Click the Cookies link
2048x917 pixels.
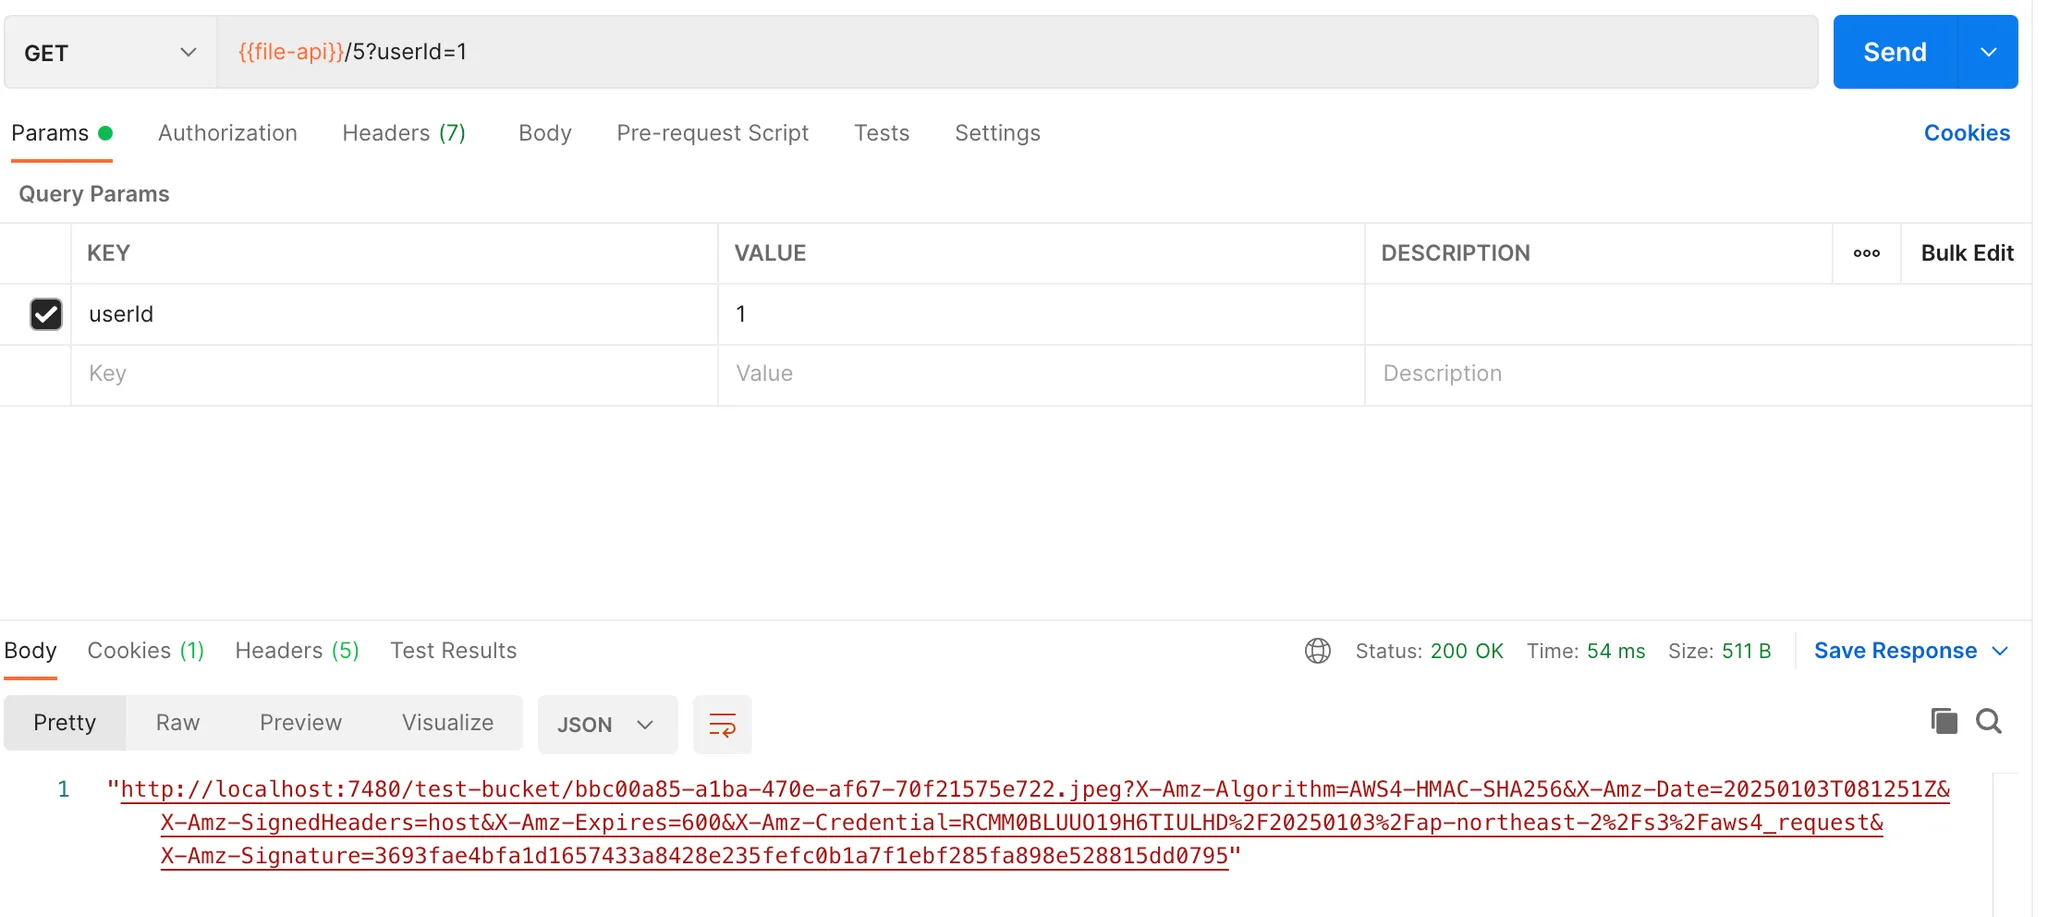(x=1967, y=133)
